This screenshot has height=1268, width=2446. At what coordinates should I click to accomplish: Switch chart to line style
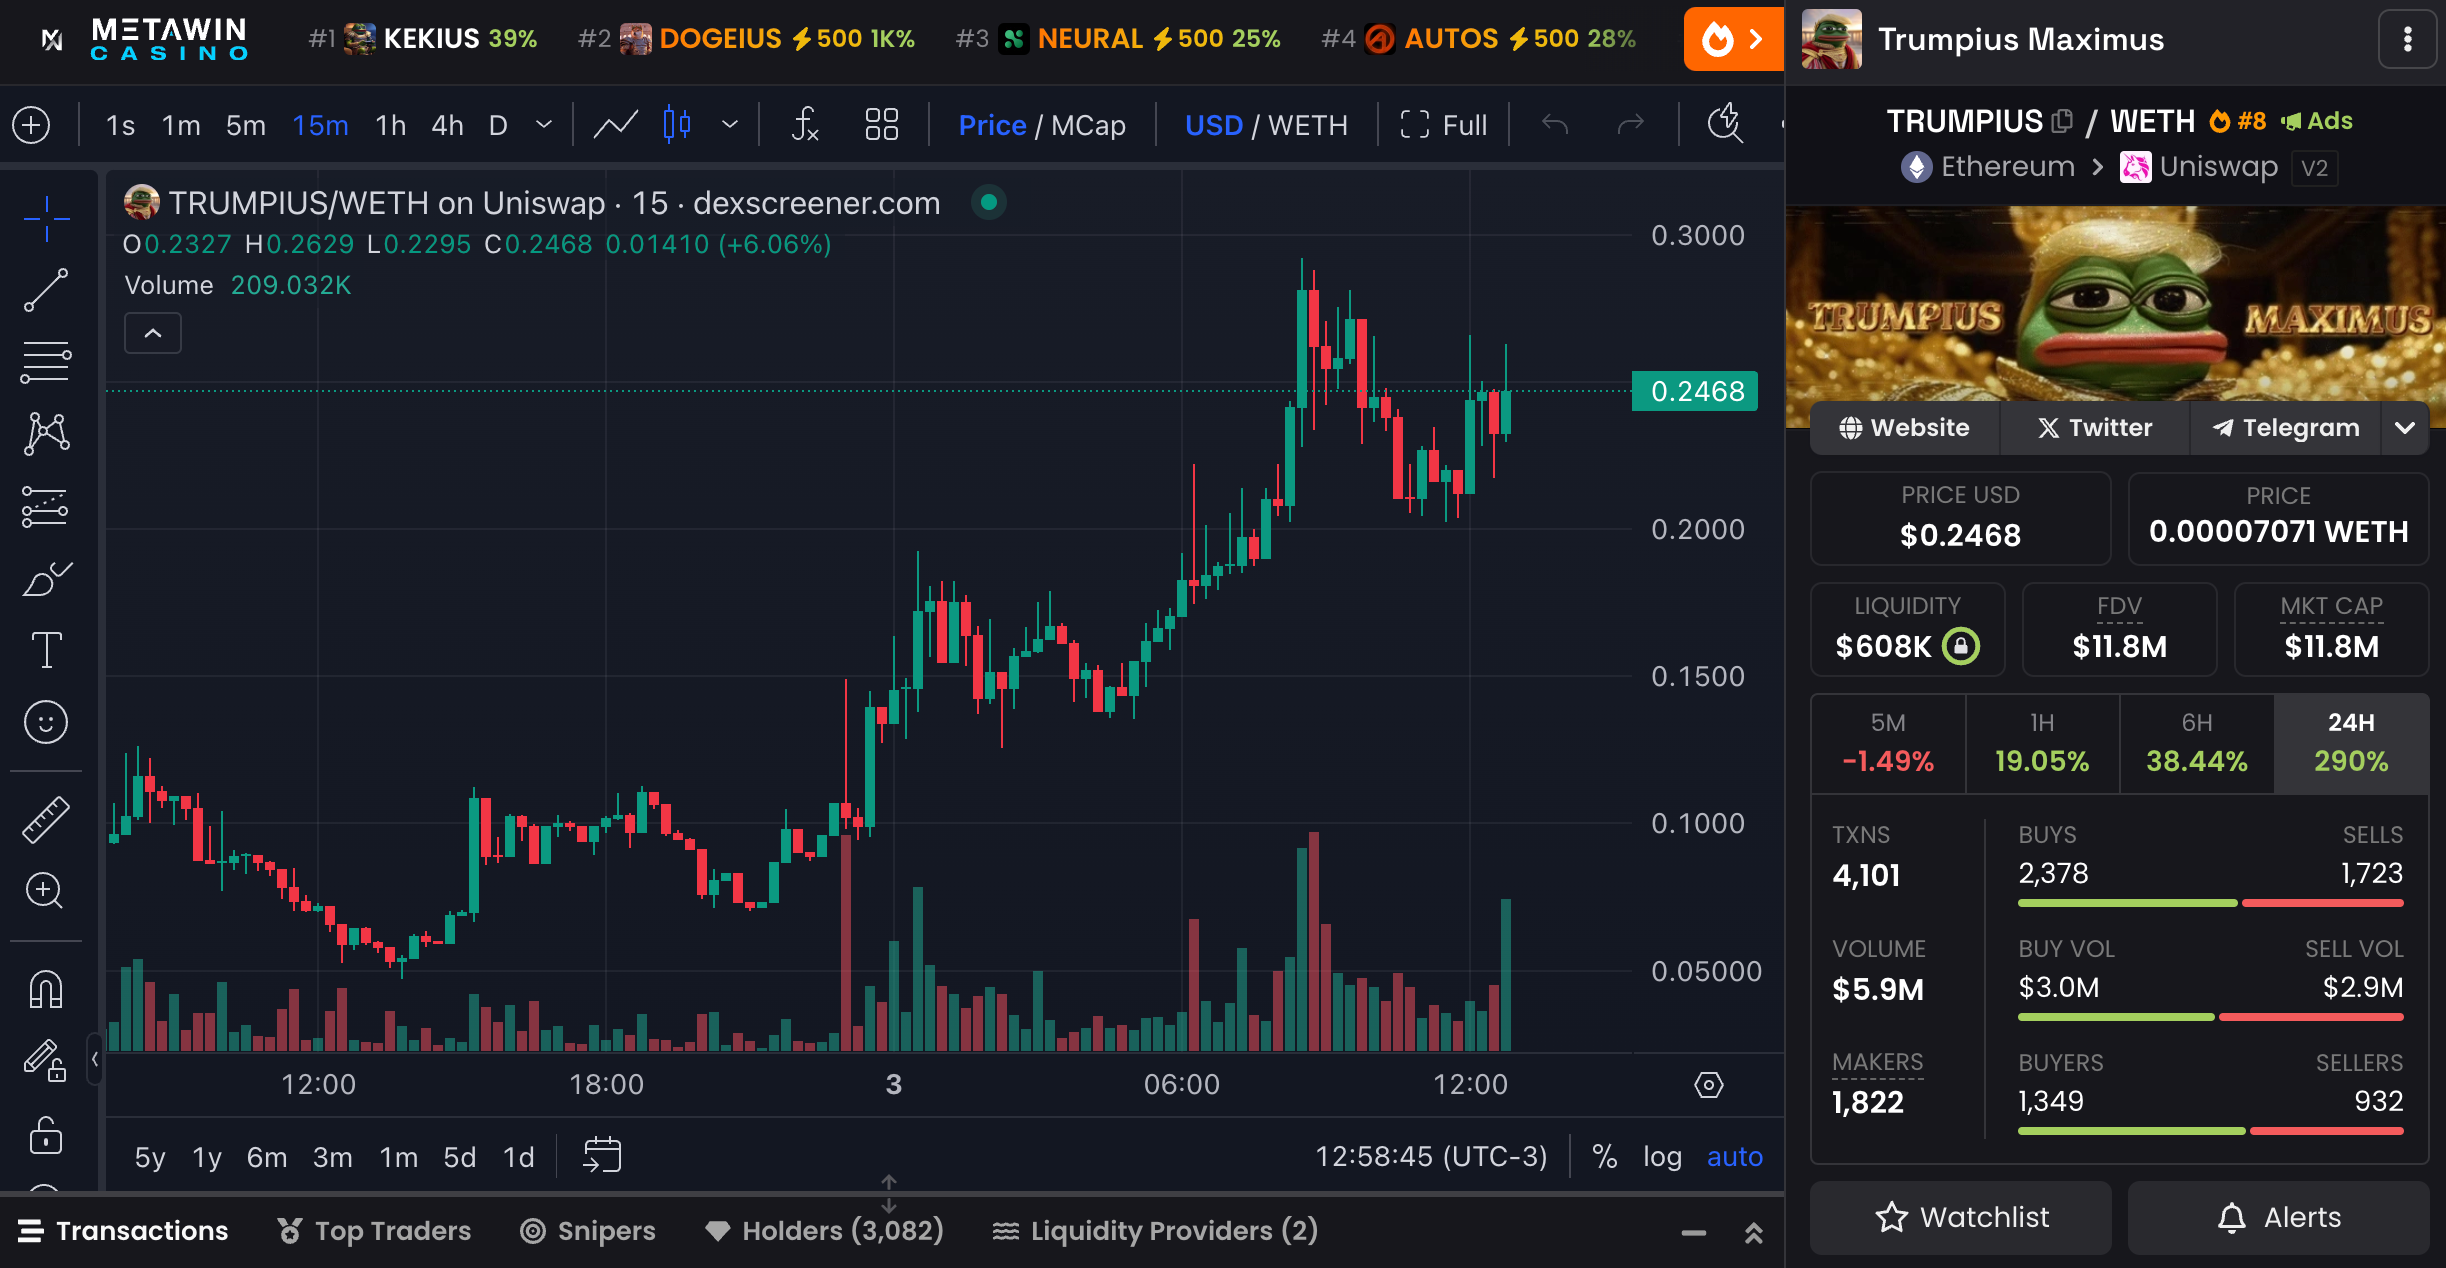tap(616, 125)
